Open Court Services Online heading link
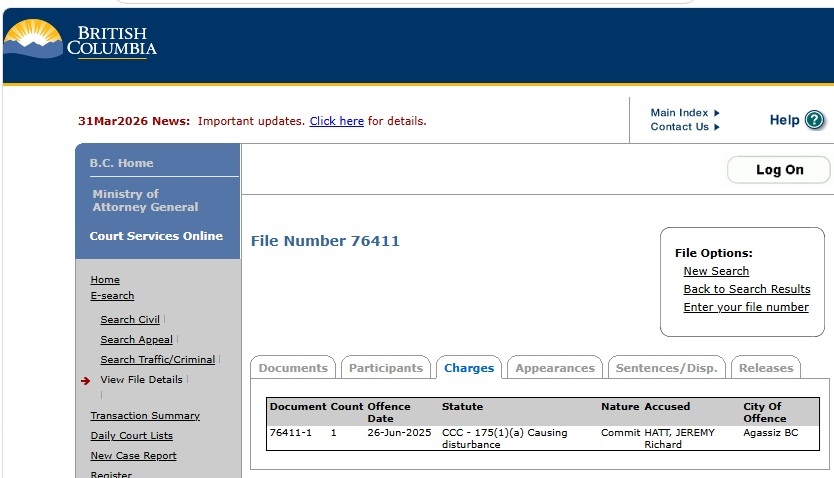Viewport: 834px width, 478px height. (156, 236)
